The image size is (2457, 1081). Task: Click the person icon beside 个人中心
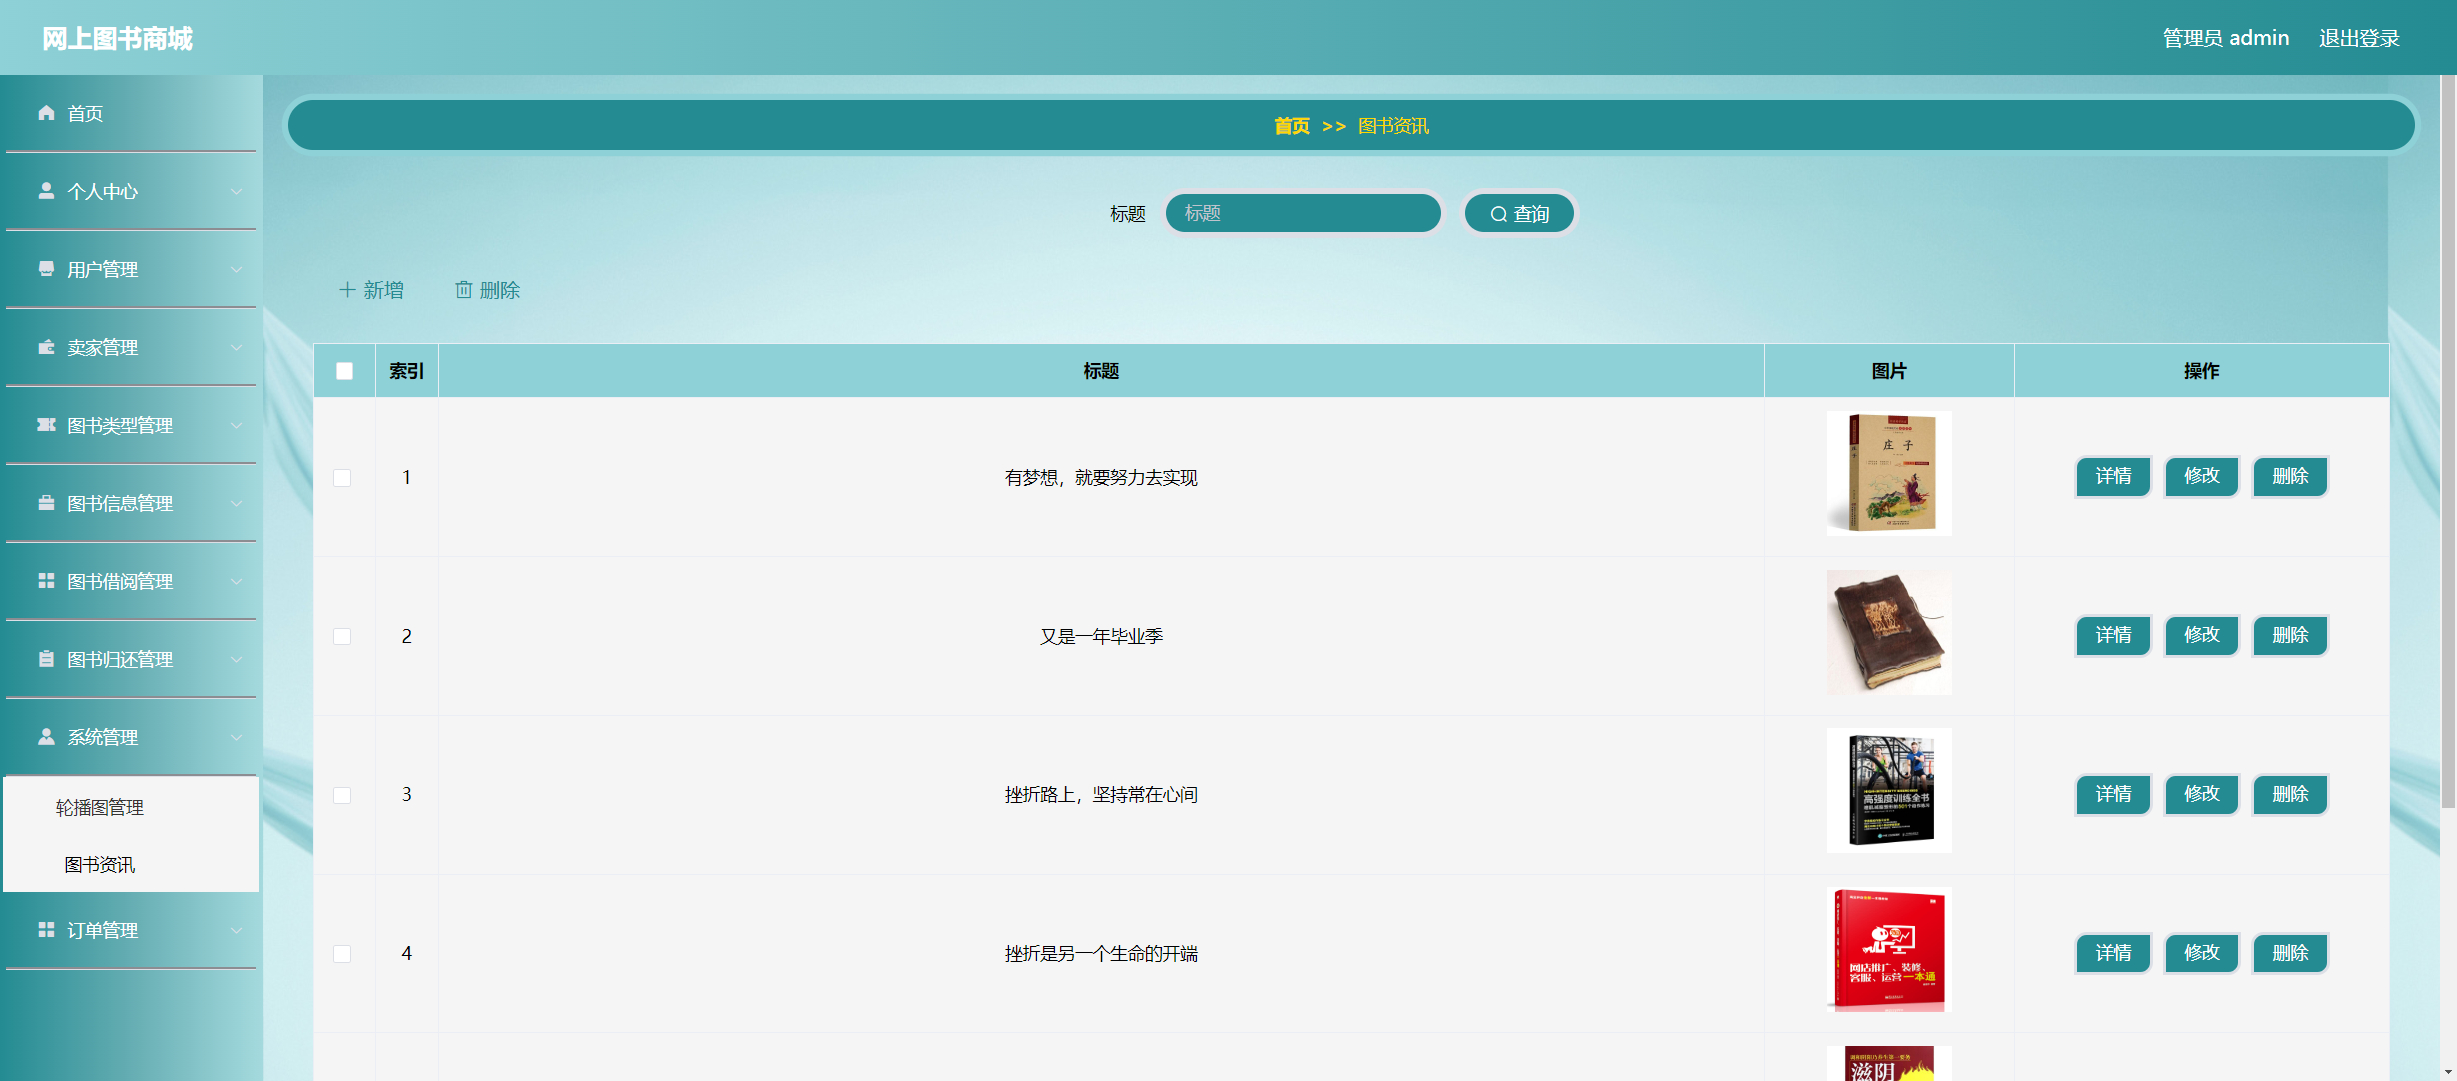click(46, 190)
